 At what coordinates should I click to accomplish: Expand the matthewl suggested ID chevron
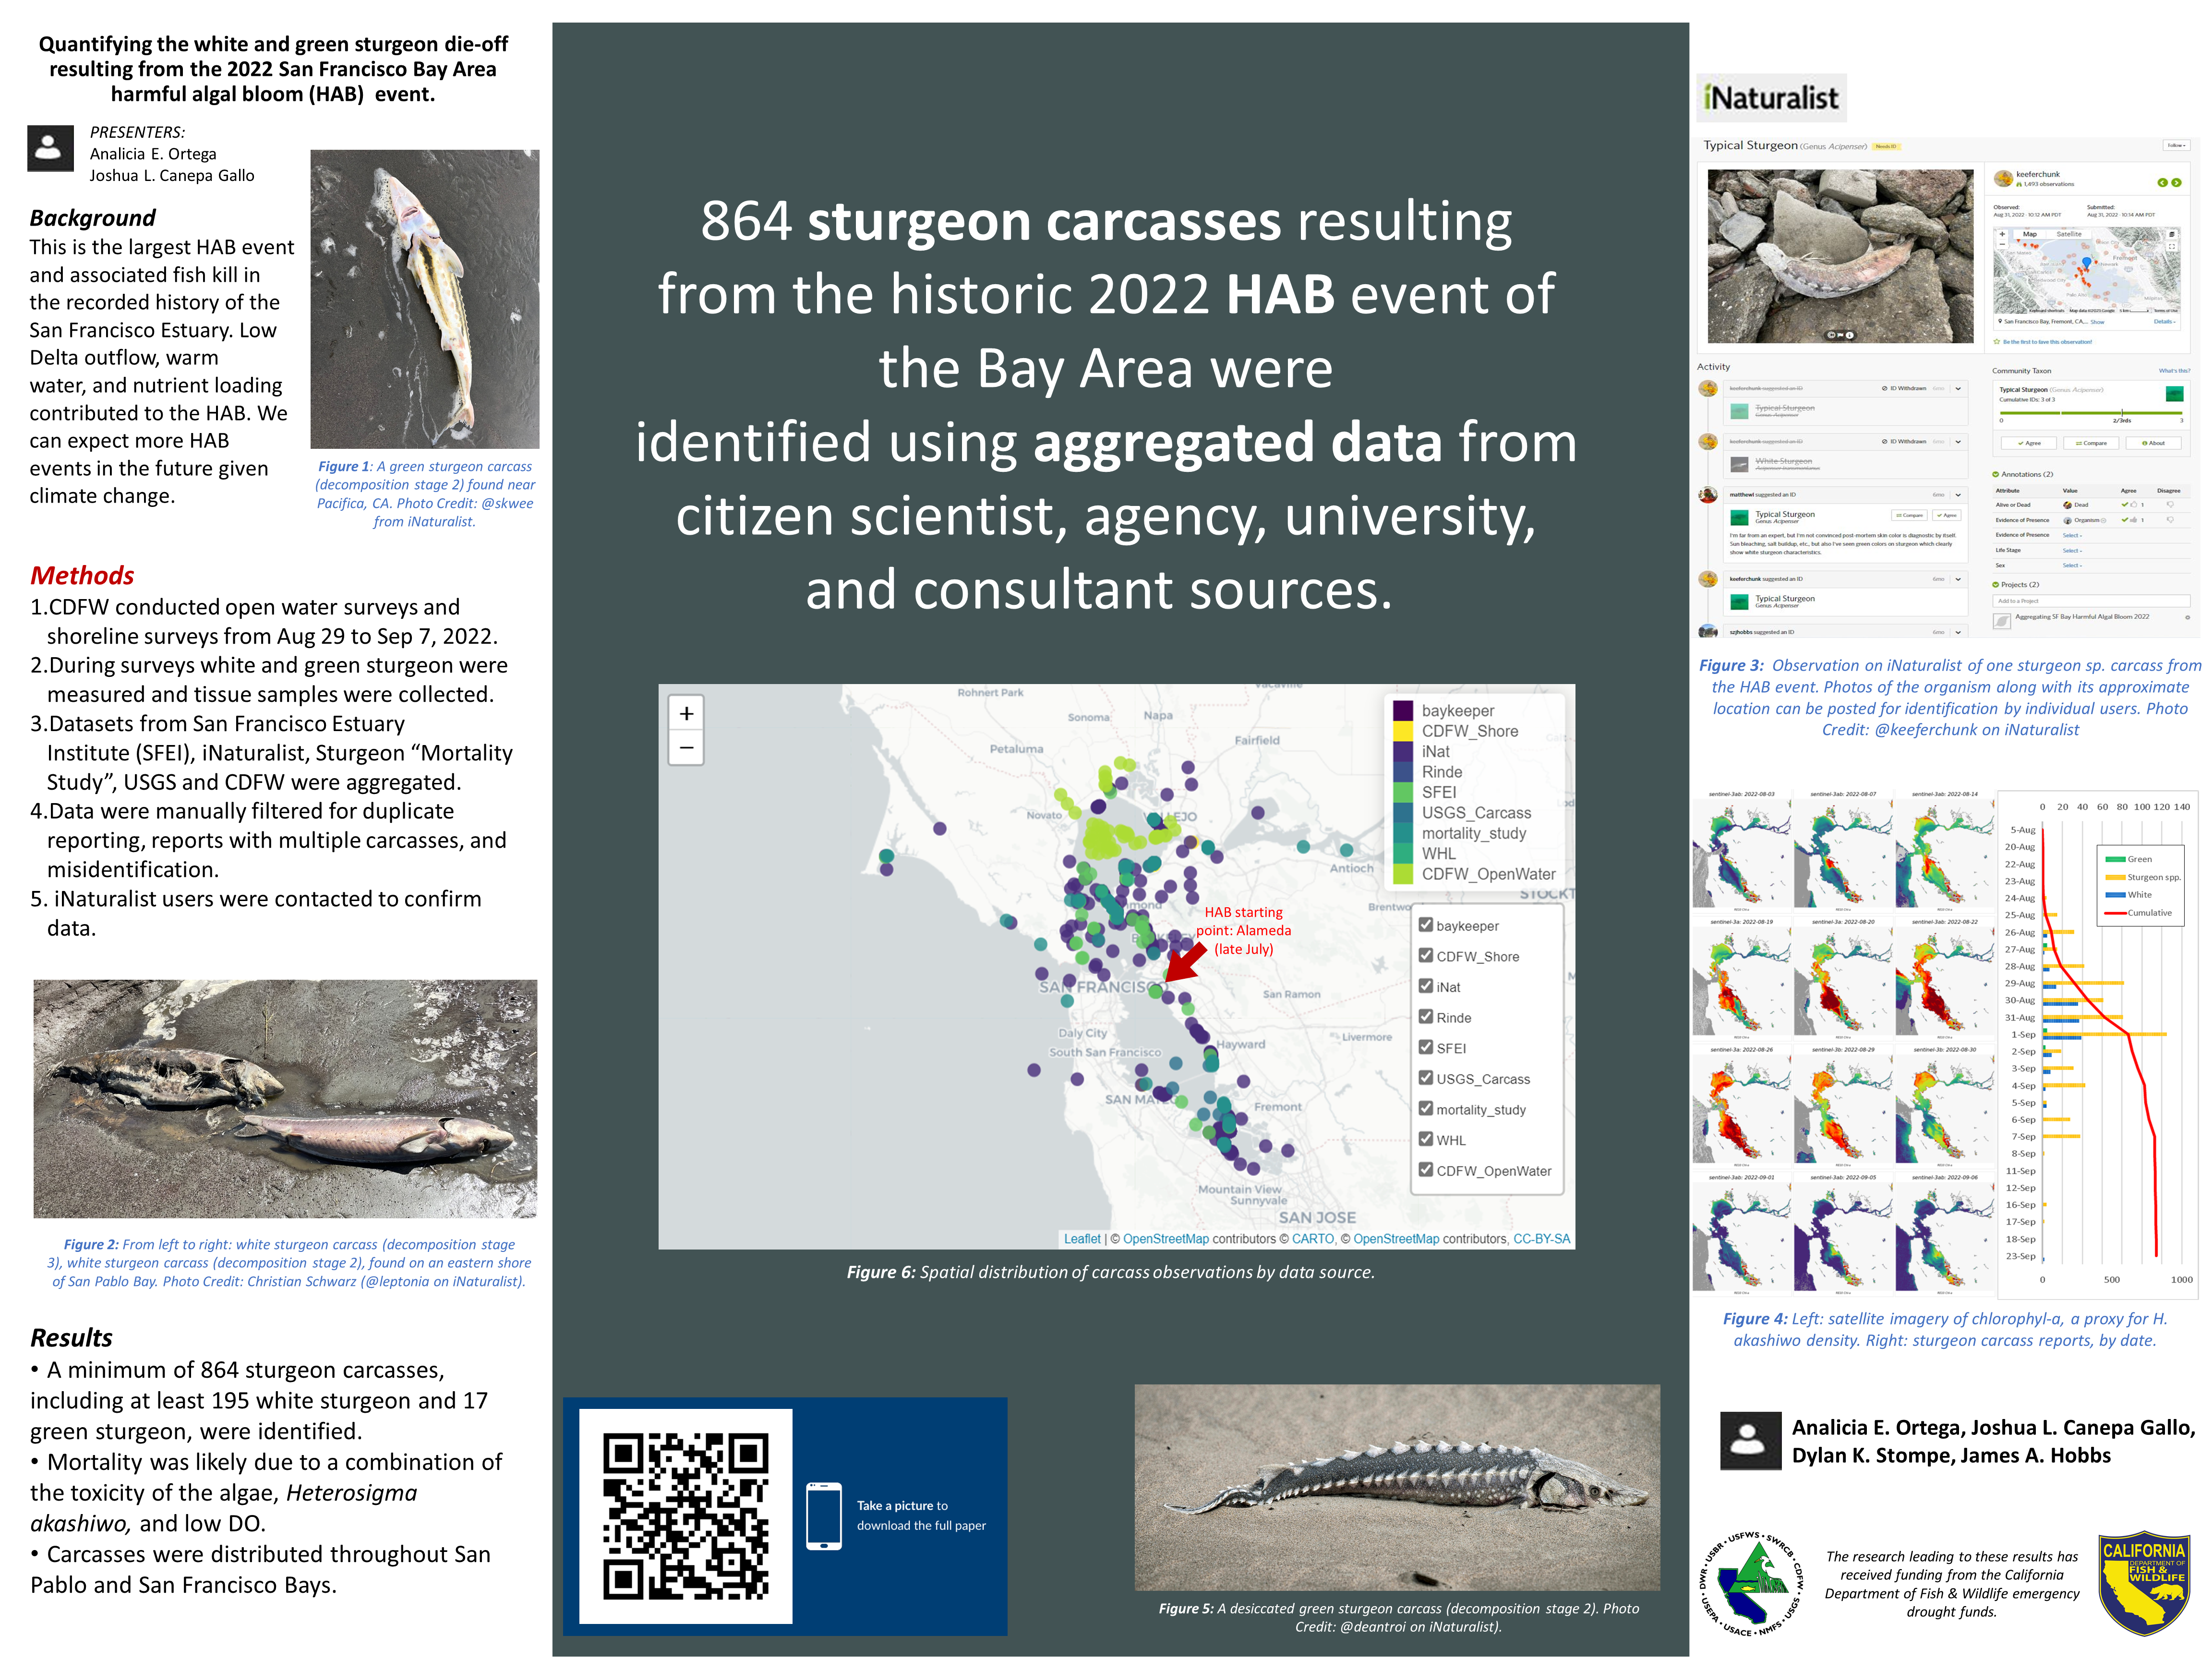coord(1958,495)
